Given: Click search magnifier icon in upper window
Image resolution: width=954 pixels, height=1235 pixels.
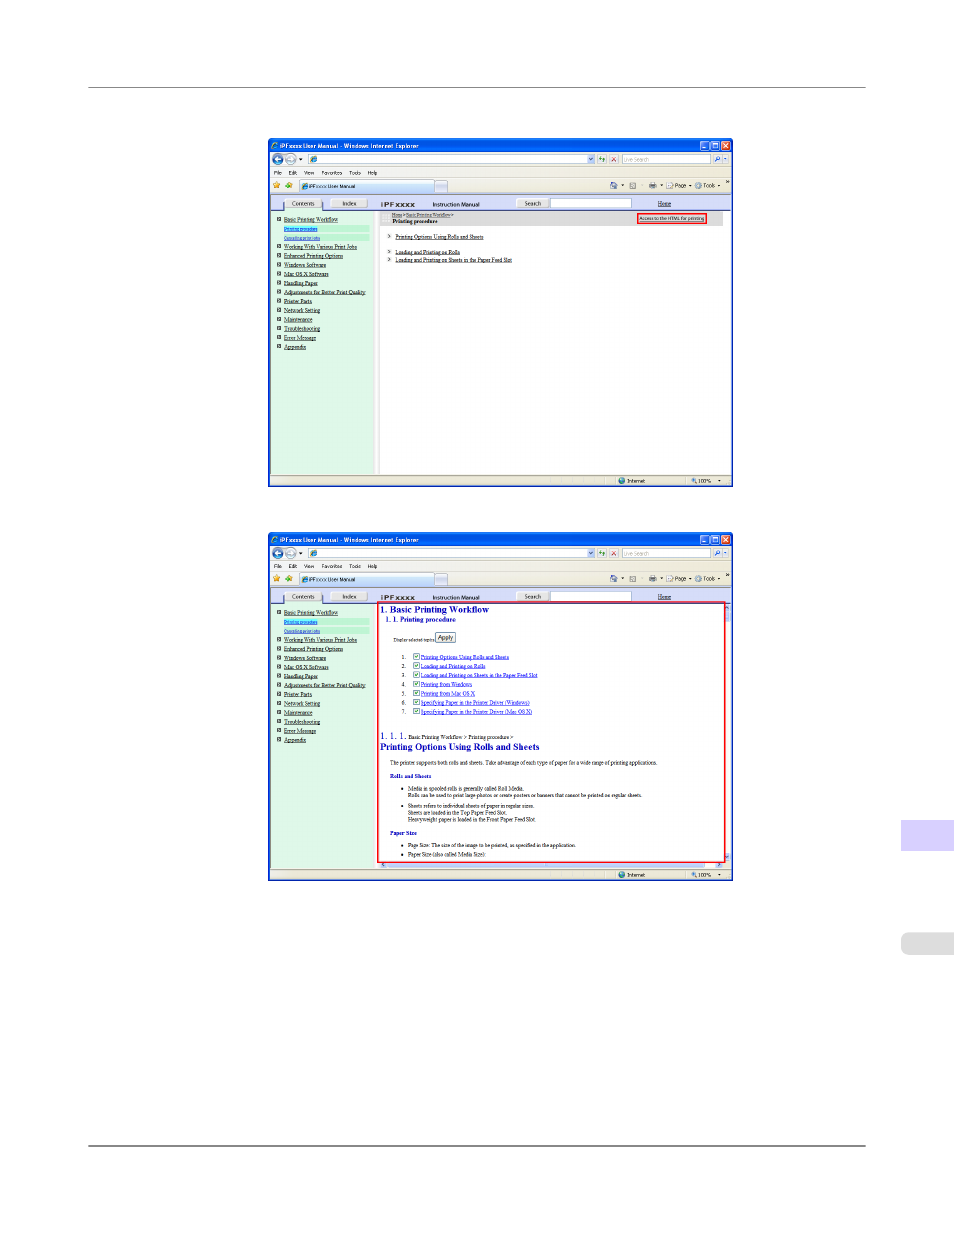Looking at the screenshot, I should (x=717, y=159).
